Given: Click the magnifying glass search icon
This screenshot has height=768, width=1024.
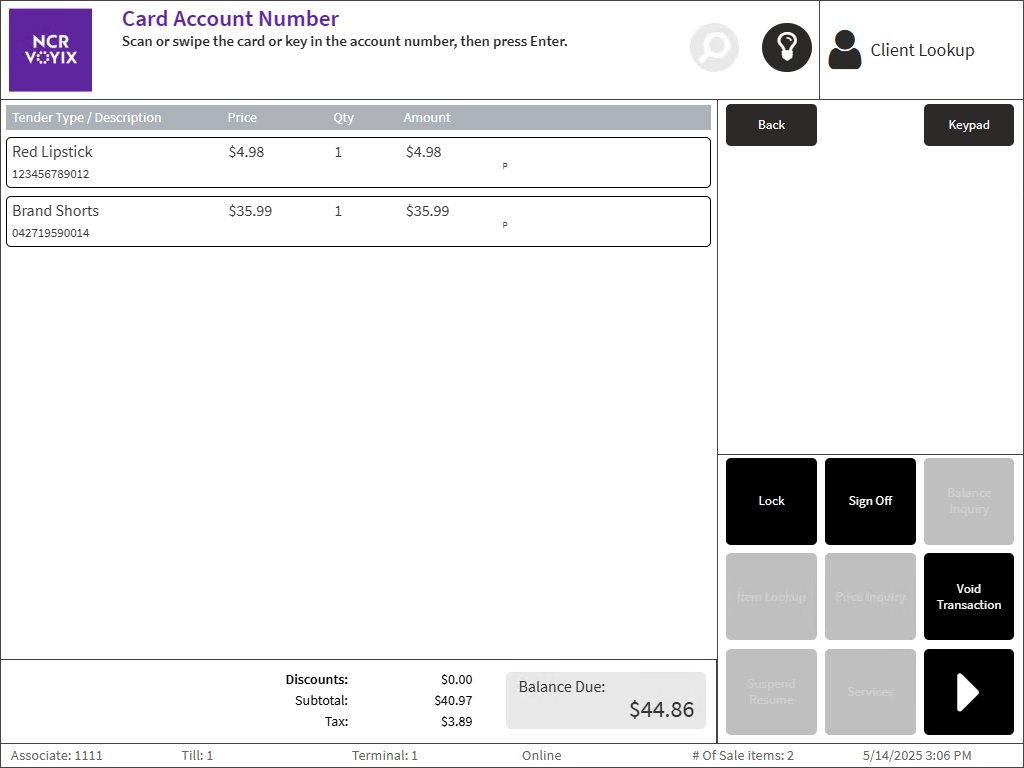Looking at the screenshot, I should [x=714, y=48].
